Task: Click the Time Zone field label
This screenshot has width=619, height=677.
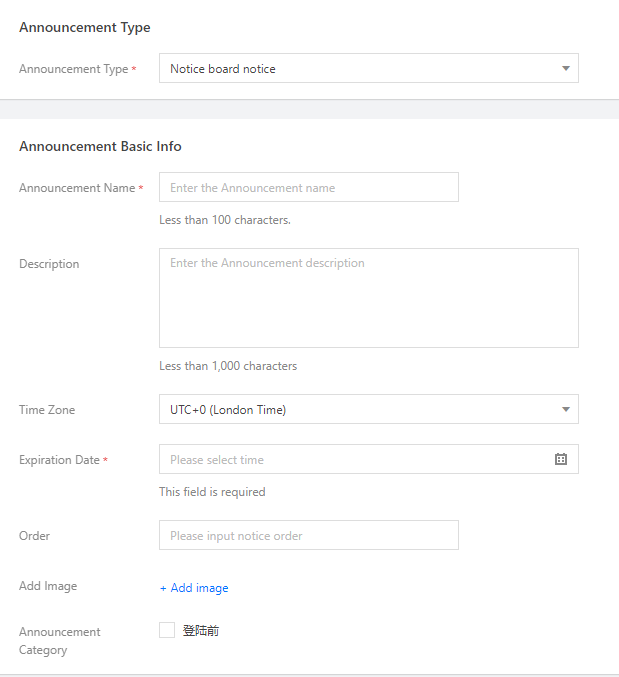Action: coord(47,410)
